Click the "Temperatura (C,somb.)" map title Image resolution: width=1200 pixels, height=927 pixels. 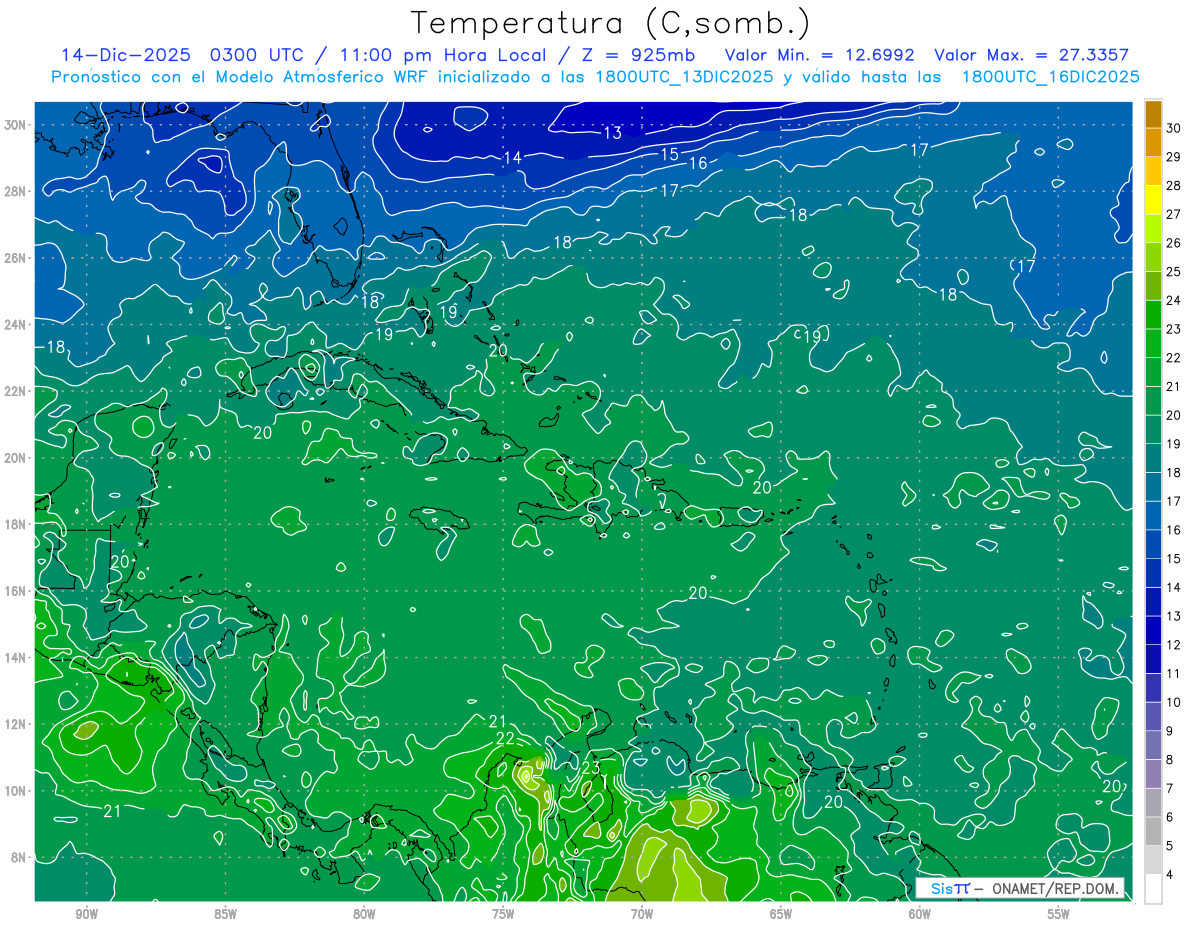(611, 24)
